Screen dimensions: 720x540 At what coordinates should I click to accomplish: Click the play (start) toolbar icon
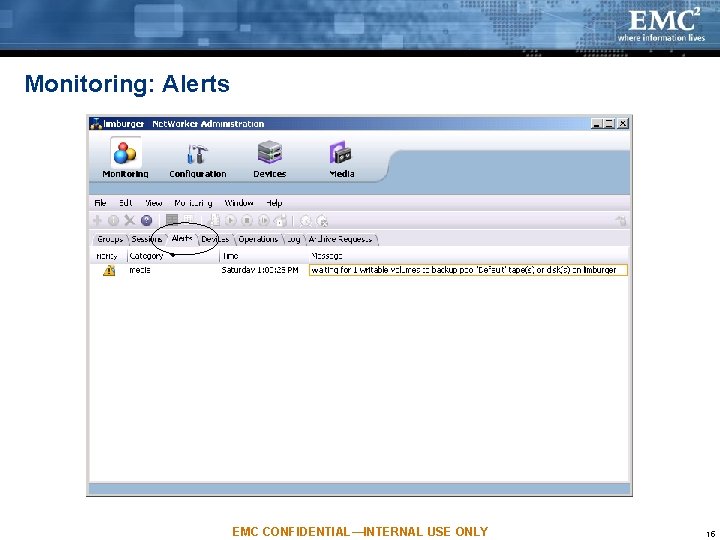[231, 221]
